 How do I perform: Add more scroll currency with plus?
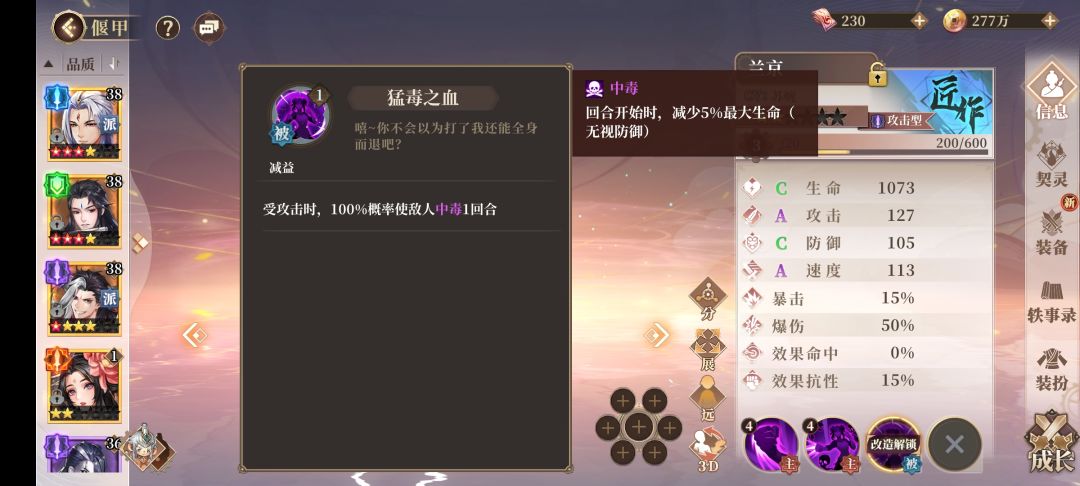(x=919, y=21)
